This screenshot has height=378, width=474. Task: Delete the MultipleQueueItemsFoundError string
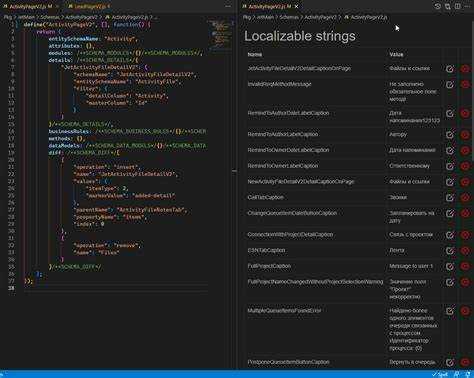(x=465, y=311)
